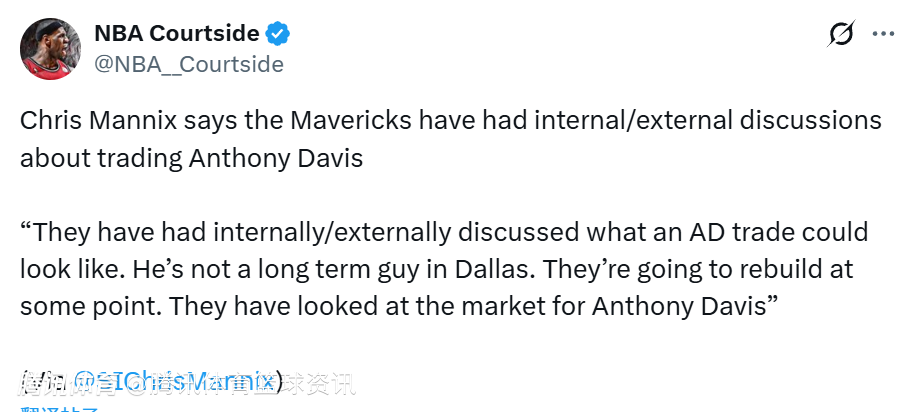Click the NBA Courtside display name
Viewport: 916px width, 412px height.
coord(176,33)
